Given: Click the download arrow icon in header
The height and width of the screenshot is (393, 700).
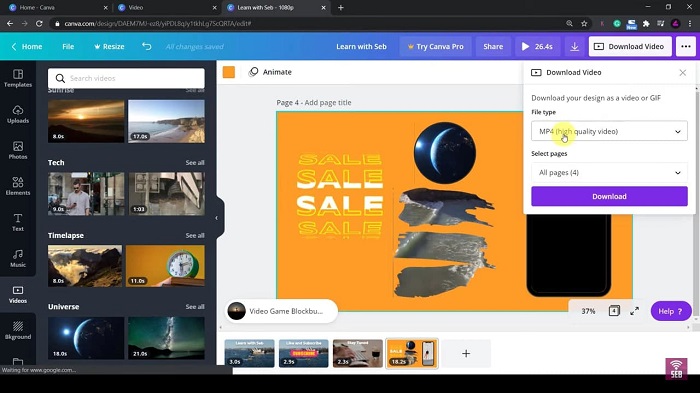Looking at the screenshot, I should click(575, 46).
